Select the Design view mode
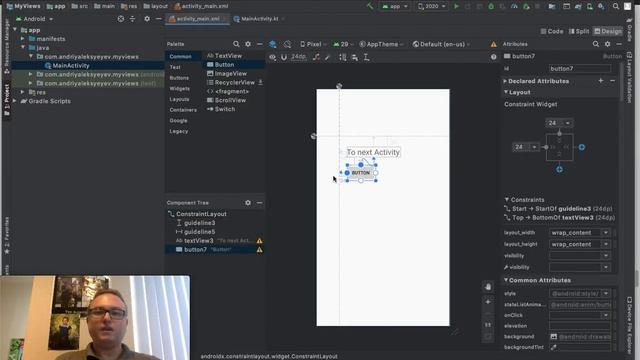 608,31
